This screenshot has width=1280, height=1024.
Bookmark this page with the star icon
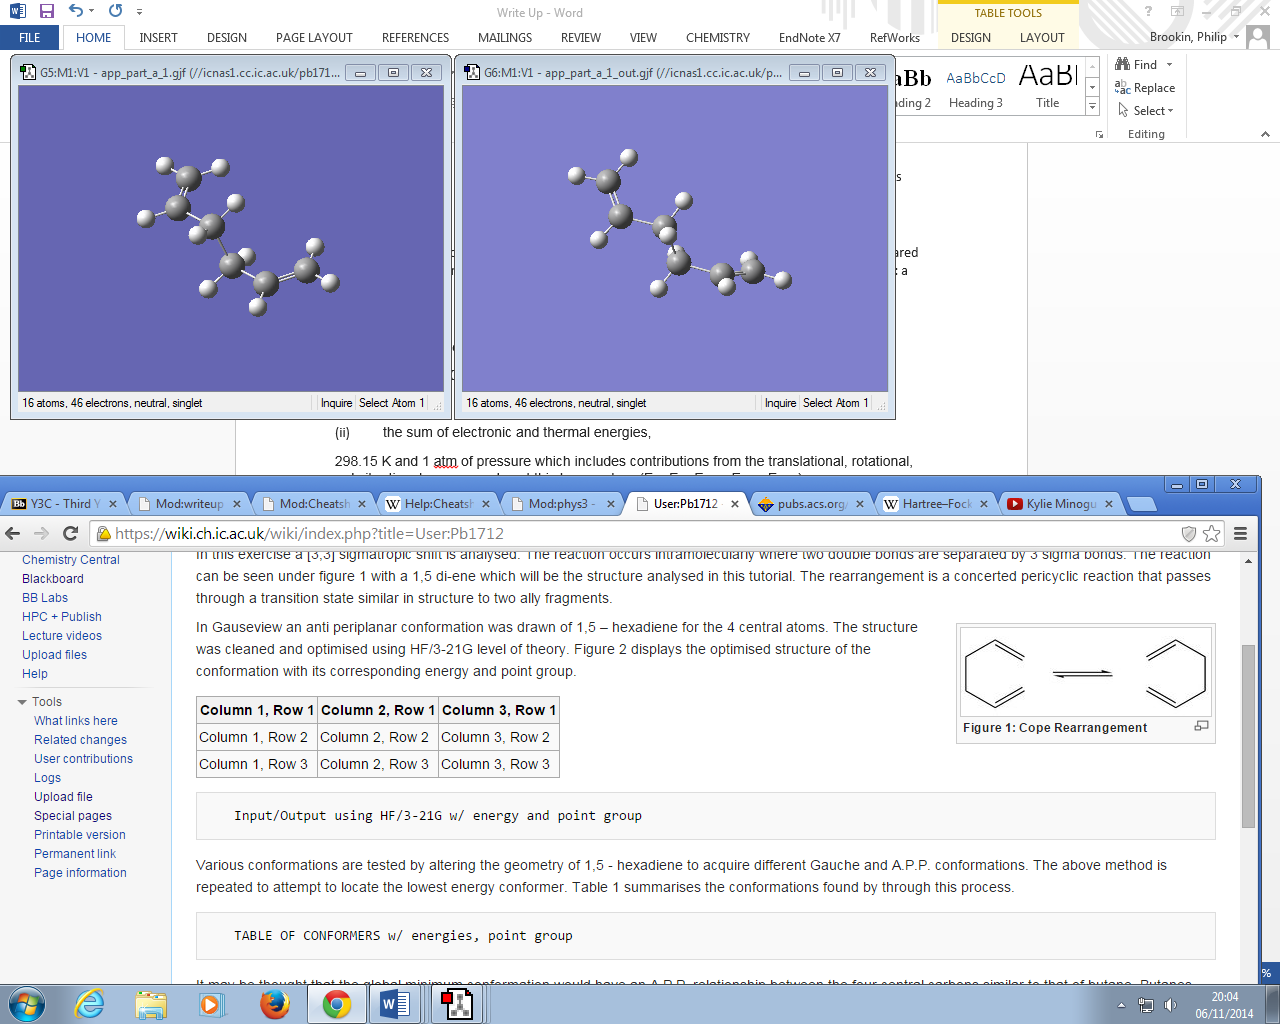[x=1212, y=533]
